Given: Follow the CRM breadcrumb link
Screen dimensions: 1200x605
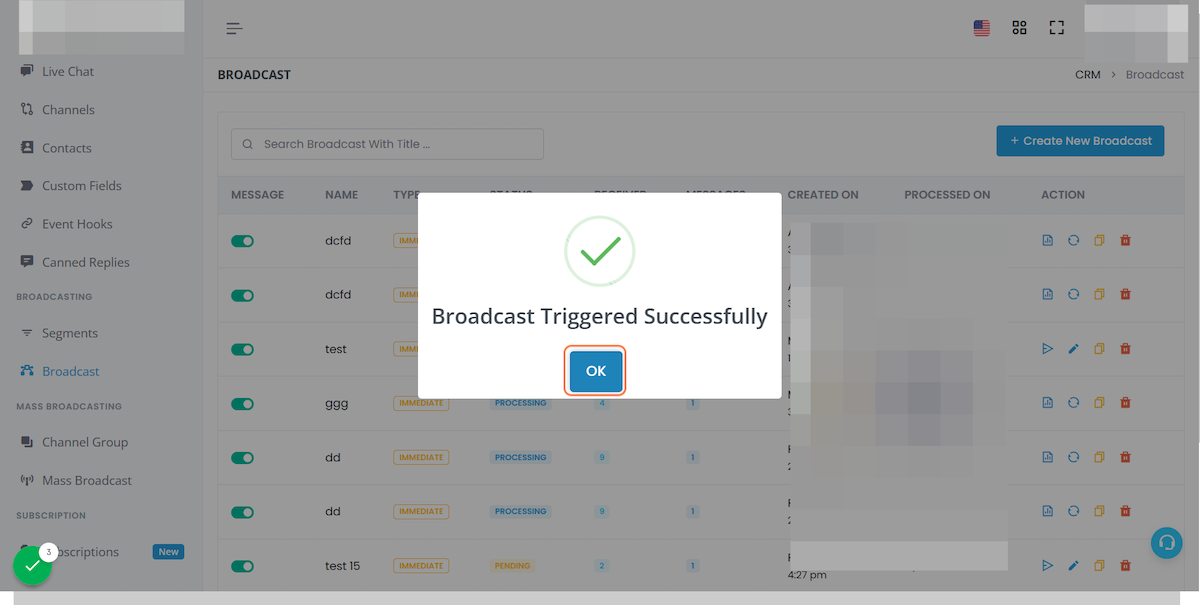Looking at the screenshot, I should click(x=1088, y=75).
